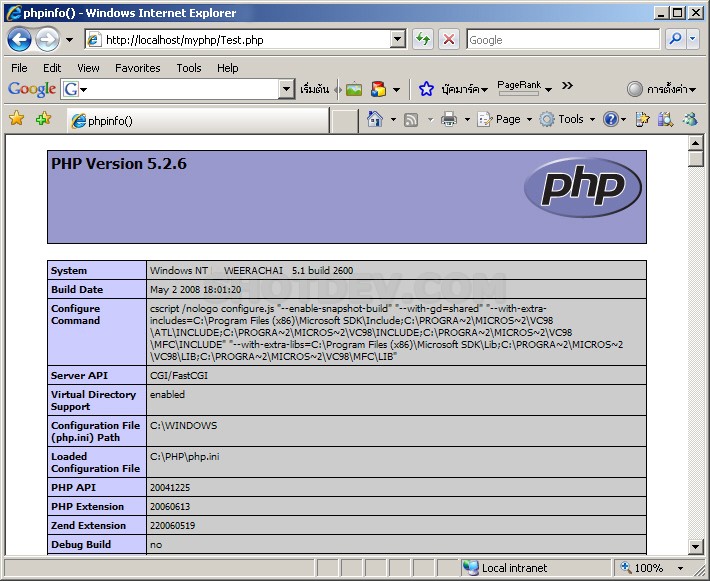Viewport: 710px width, 581px height.
Task: Open the View menu
Action: click(88, 68)
